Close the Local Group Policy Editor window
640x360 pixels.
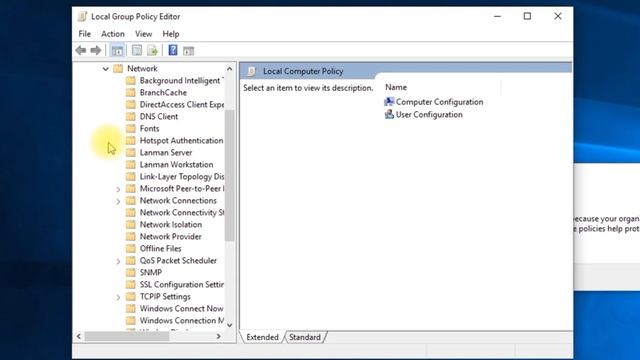point(558,16)
